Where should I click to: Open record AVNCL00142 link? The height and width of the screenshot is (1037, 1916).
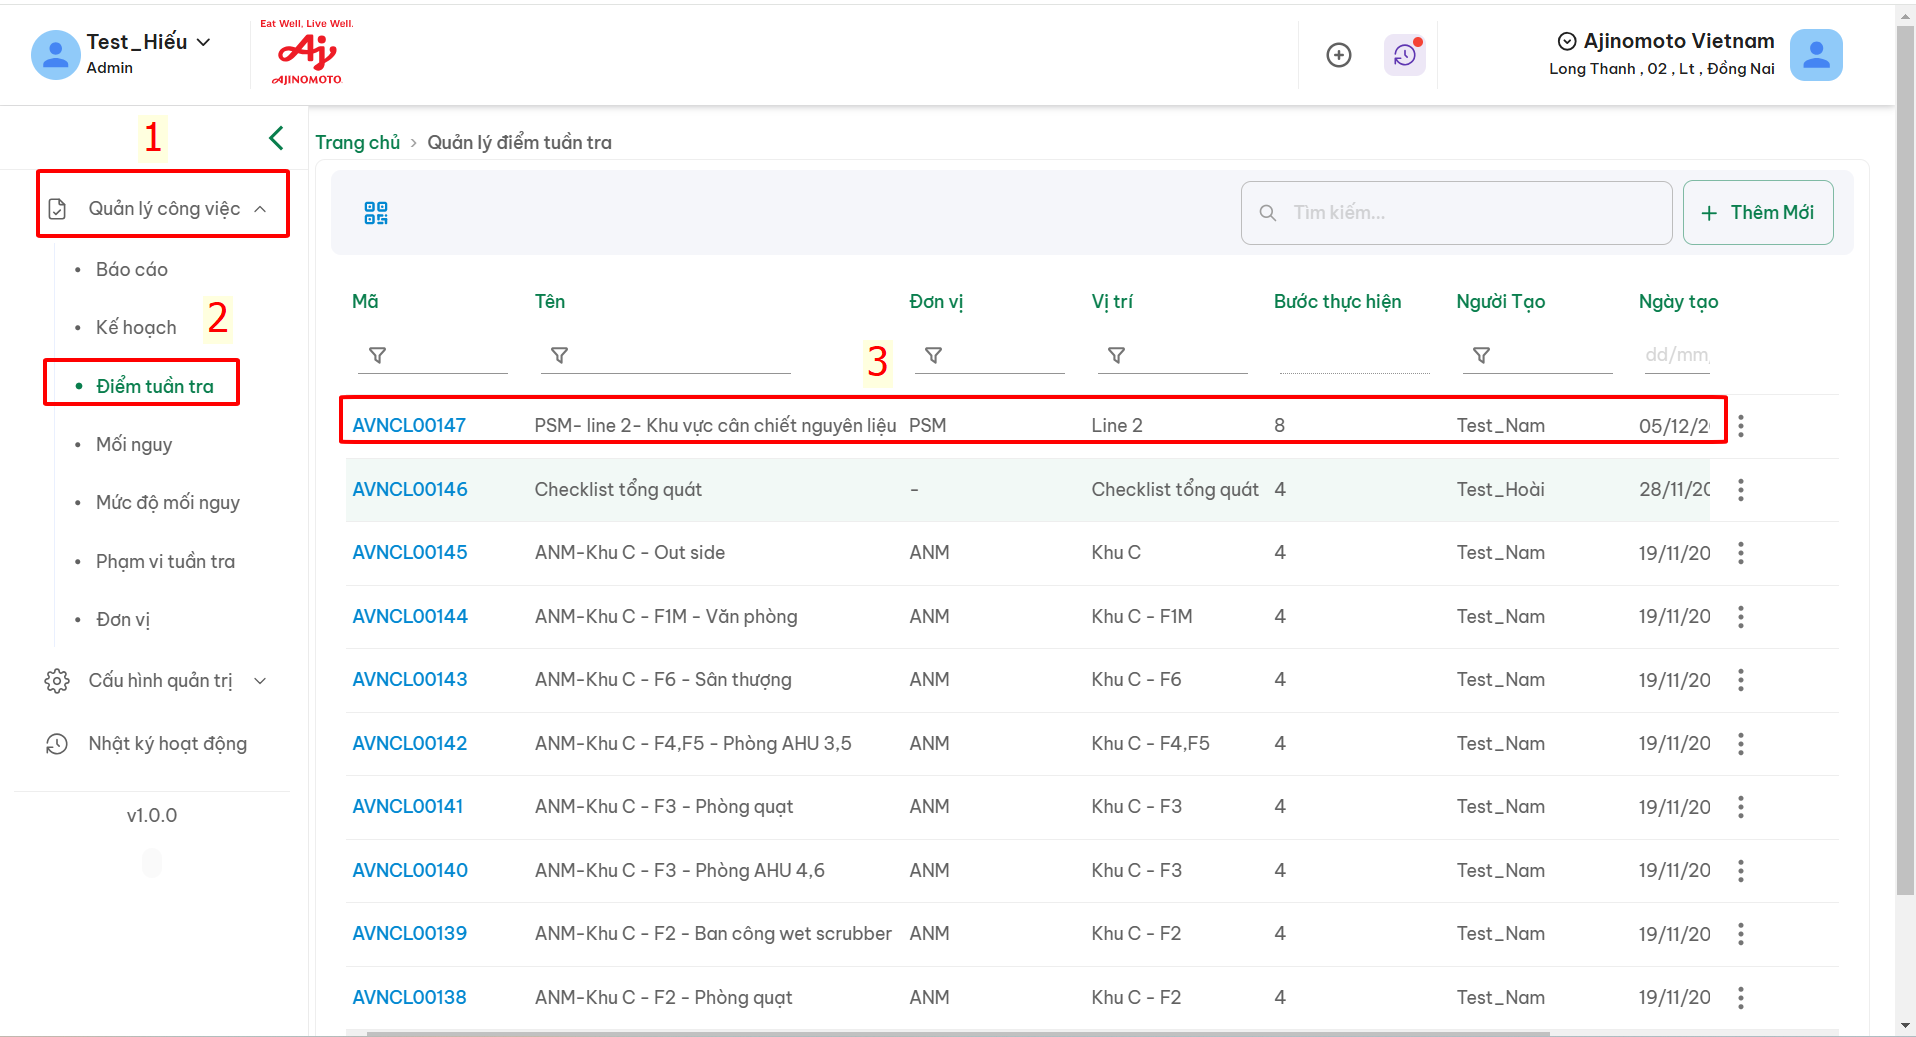410,744
